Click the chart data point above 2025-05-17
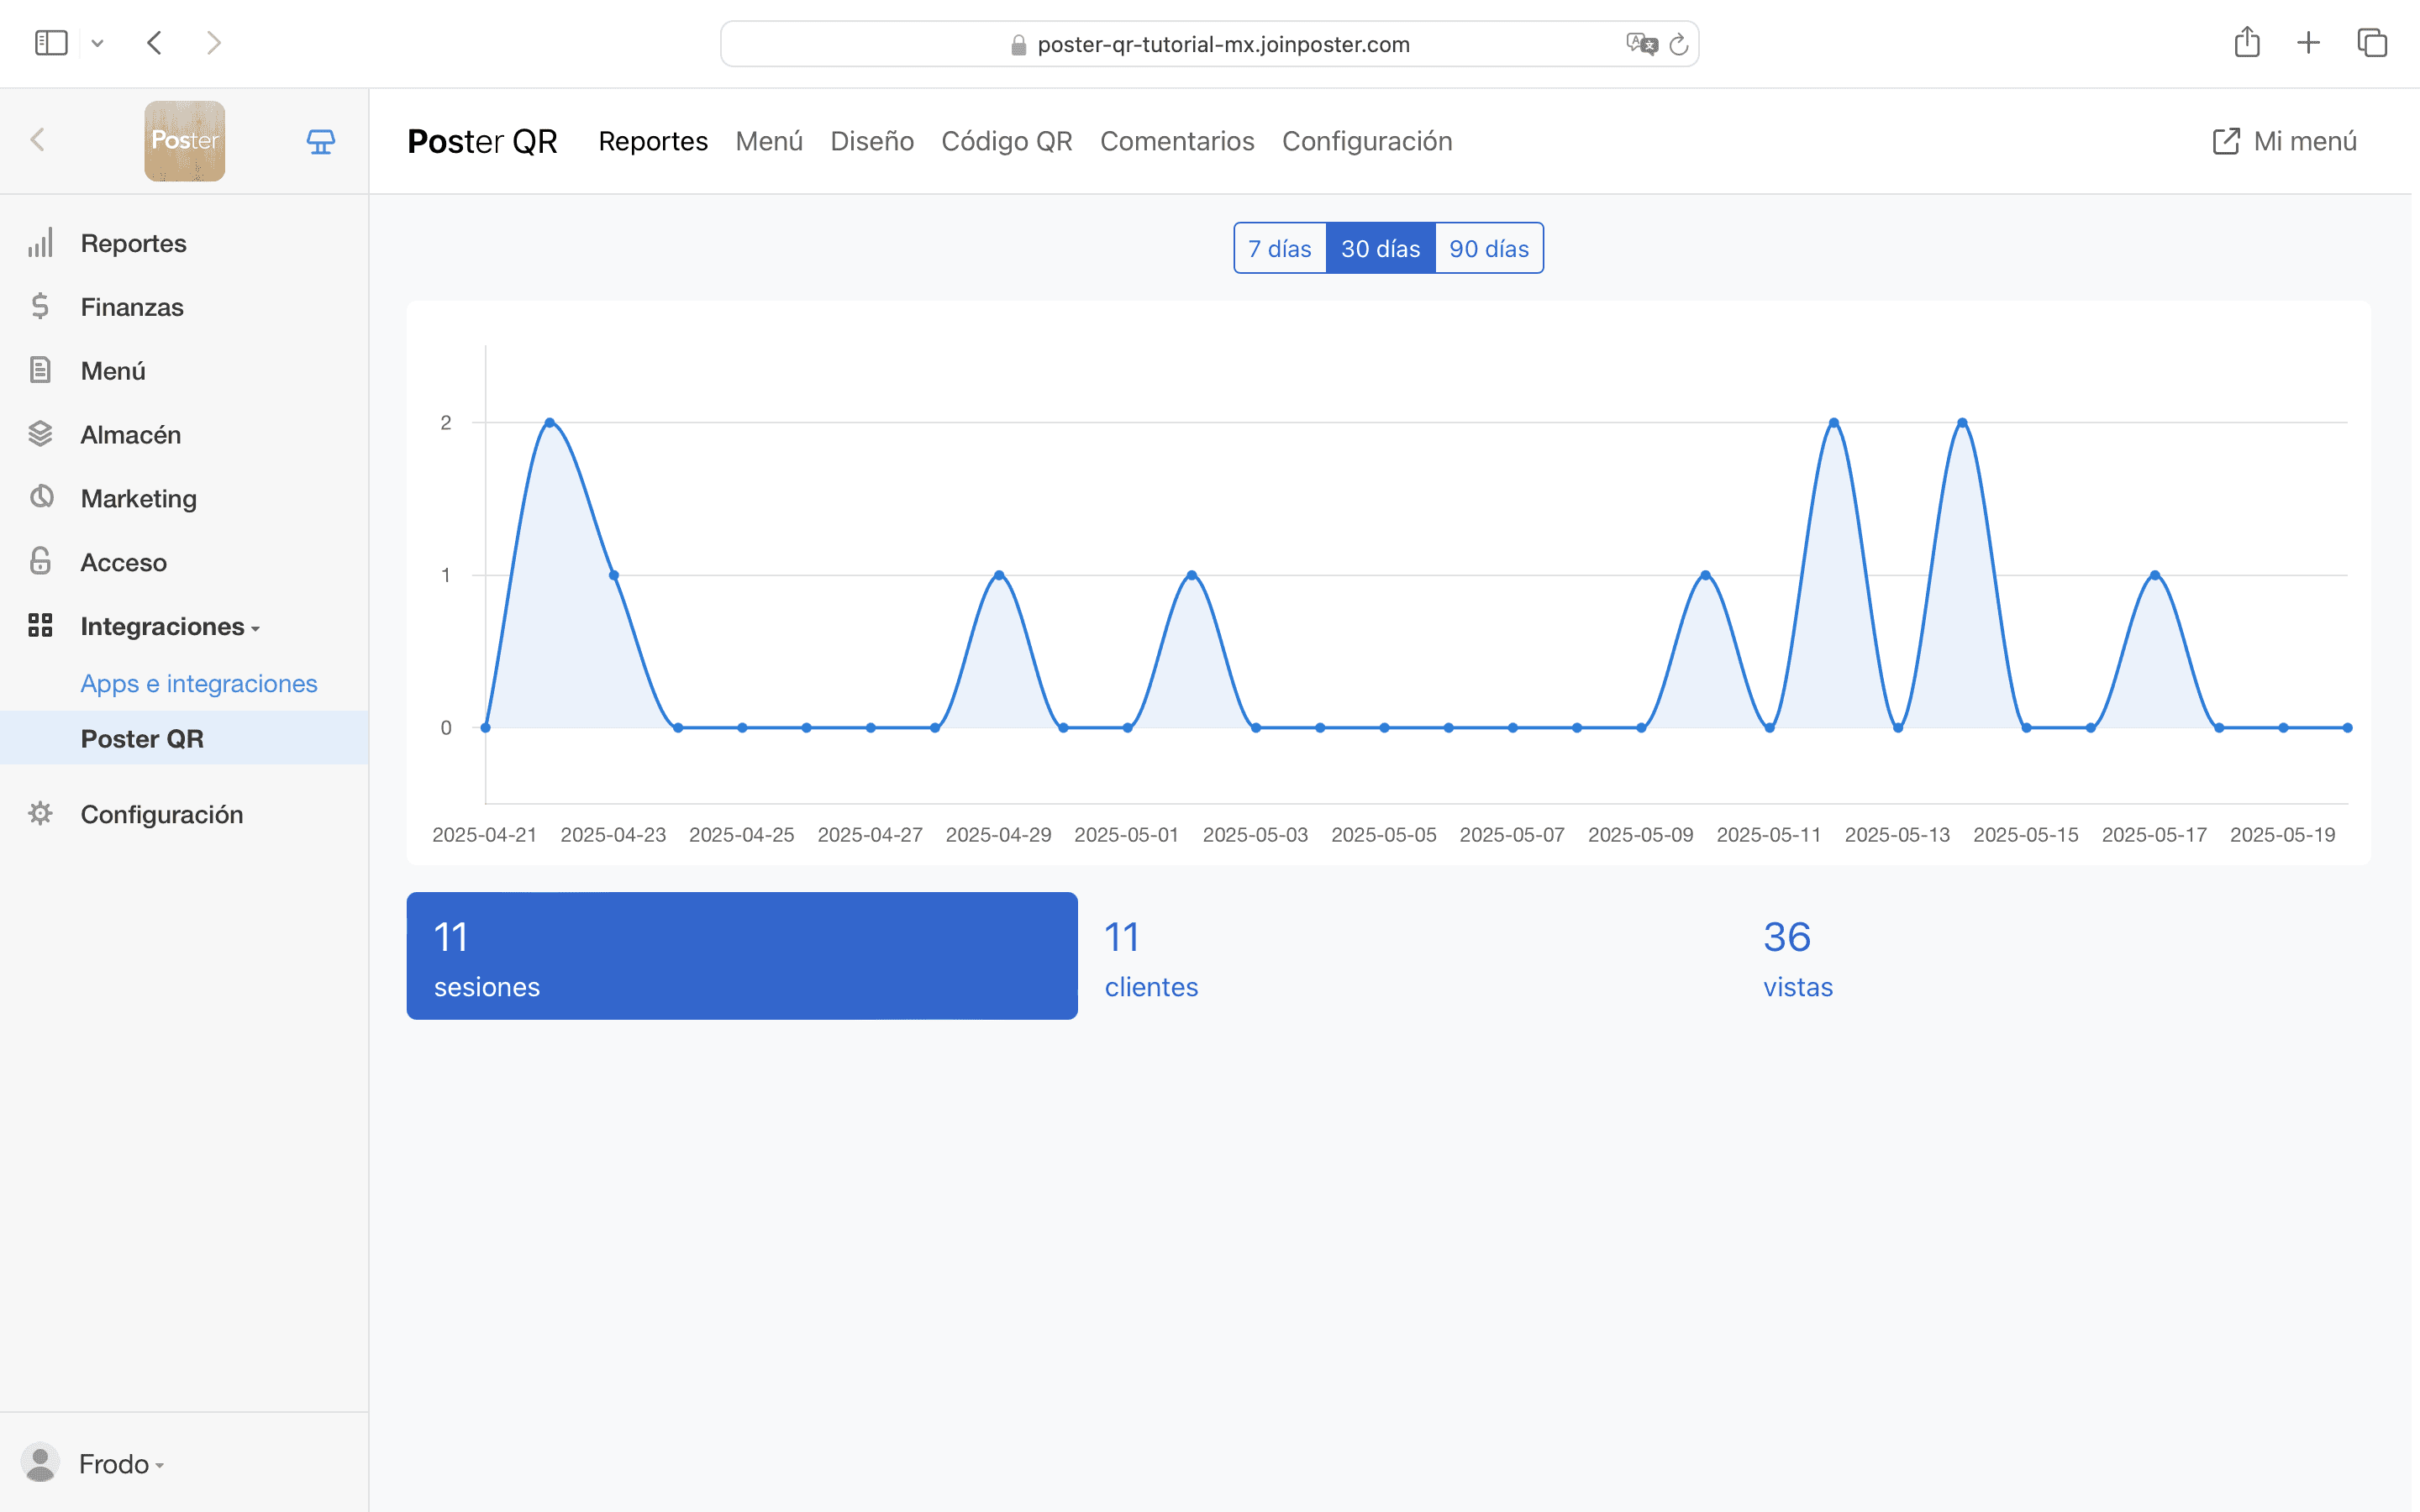Image resolution: width=2420 pixels, height=1512 pixels. (x=2155, y=575)
